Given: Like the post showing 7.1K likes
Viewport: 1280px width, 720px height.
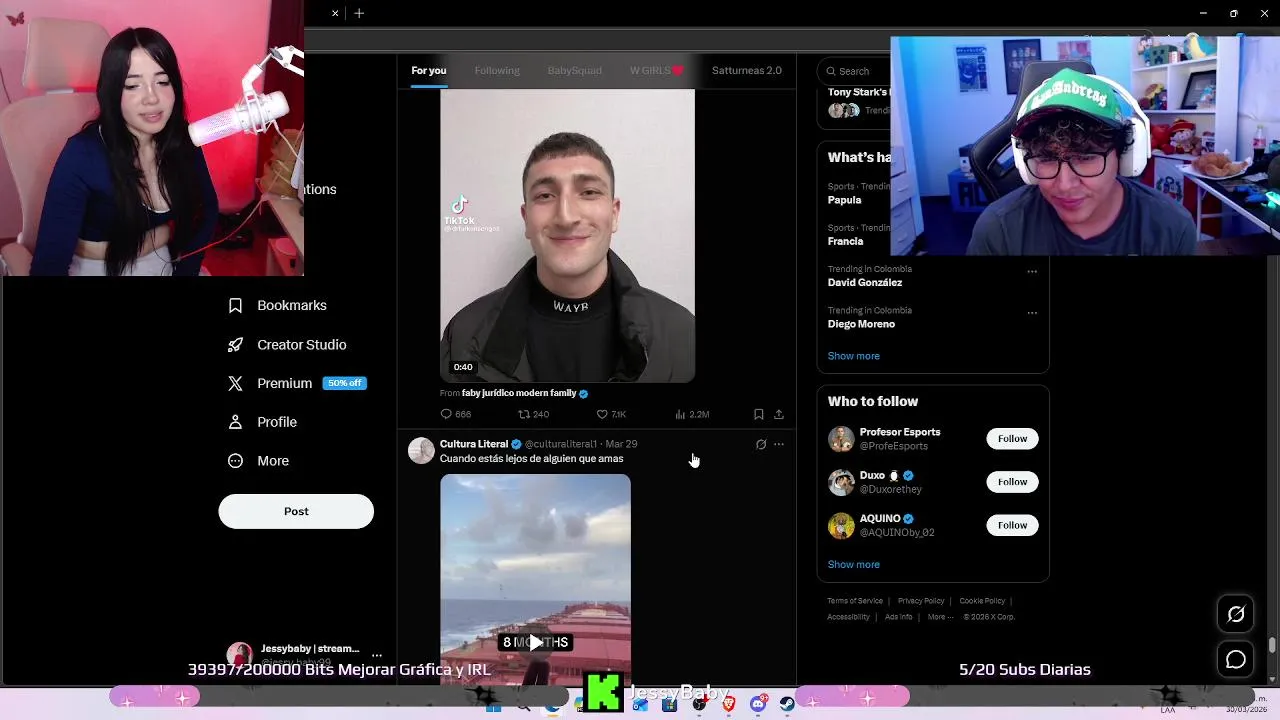Looking at the screenshot, I should pyautogui.click(x=611, y=414).
